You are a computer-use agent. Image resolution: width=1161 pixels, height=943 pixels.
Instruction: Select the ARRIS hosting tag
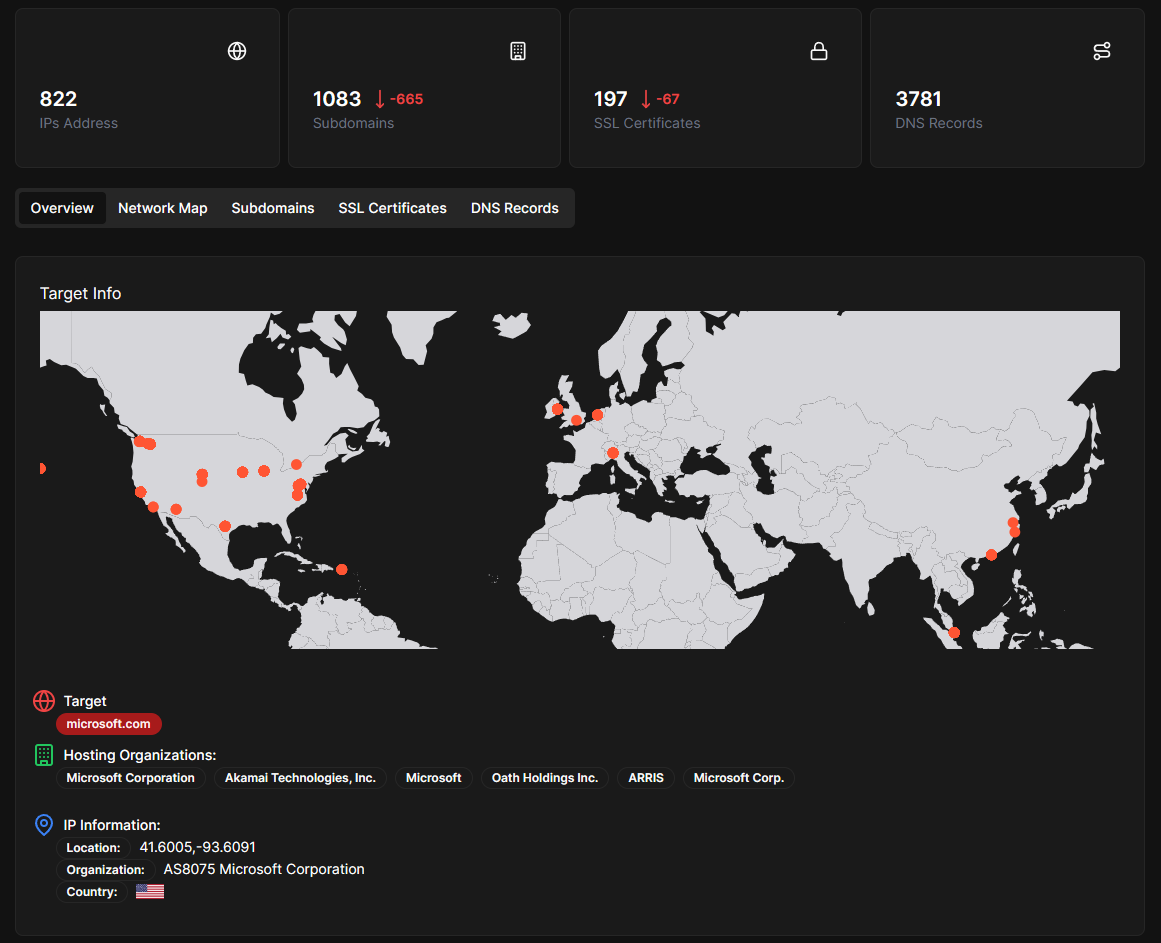click(x=646, y=778)
